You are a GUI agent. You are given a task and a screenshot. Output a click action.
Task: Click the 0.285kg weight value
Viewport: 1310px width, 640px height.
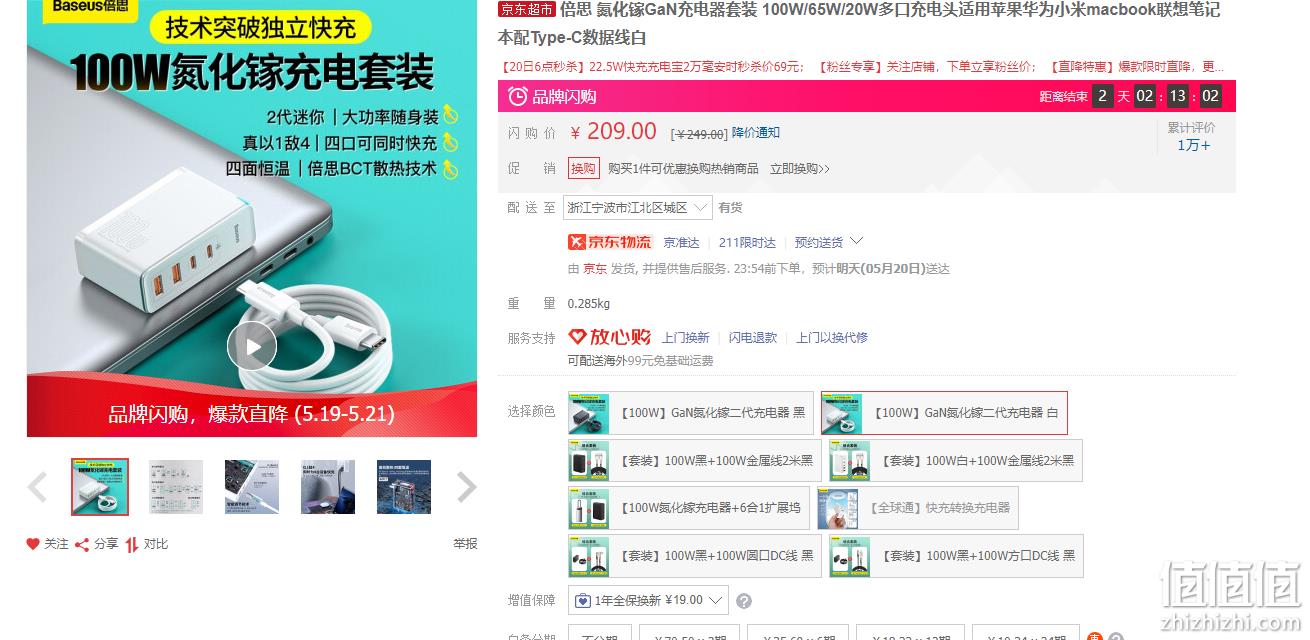[589, 304]
